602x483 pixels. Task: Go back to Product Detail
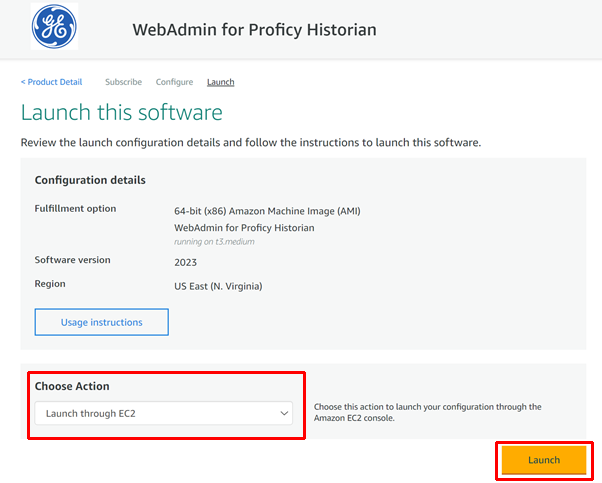51,82
